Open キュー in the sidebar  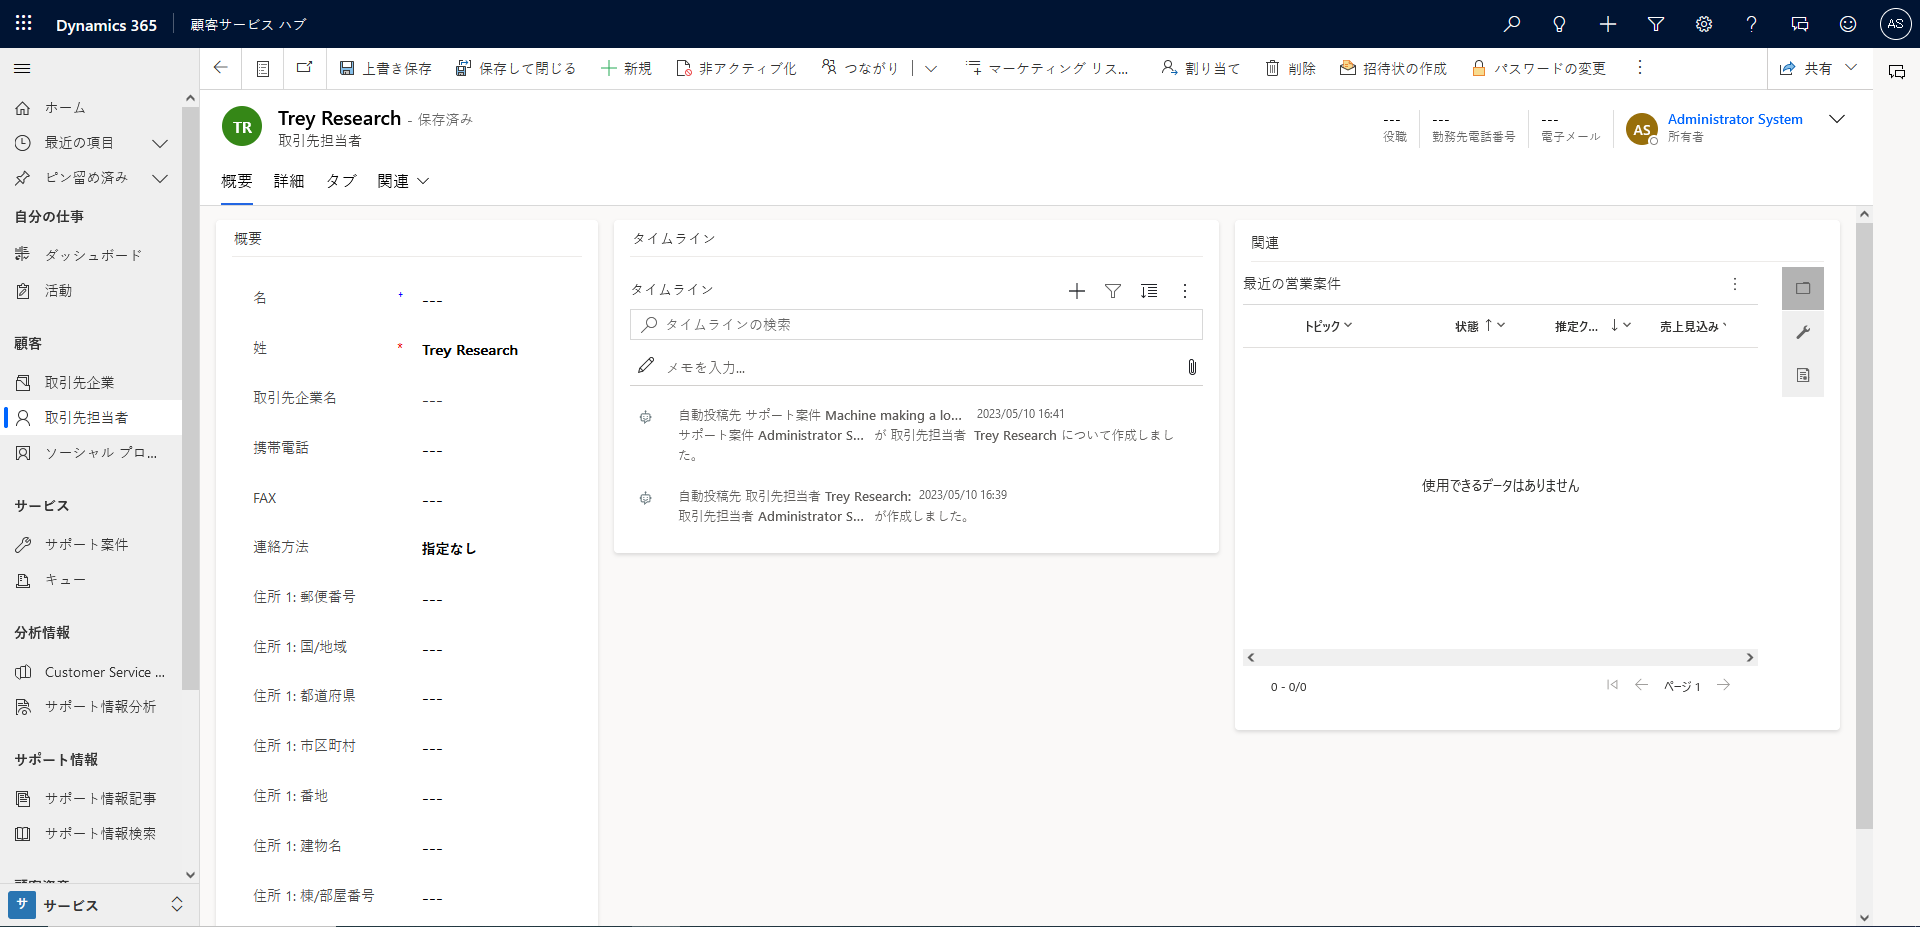91,580
